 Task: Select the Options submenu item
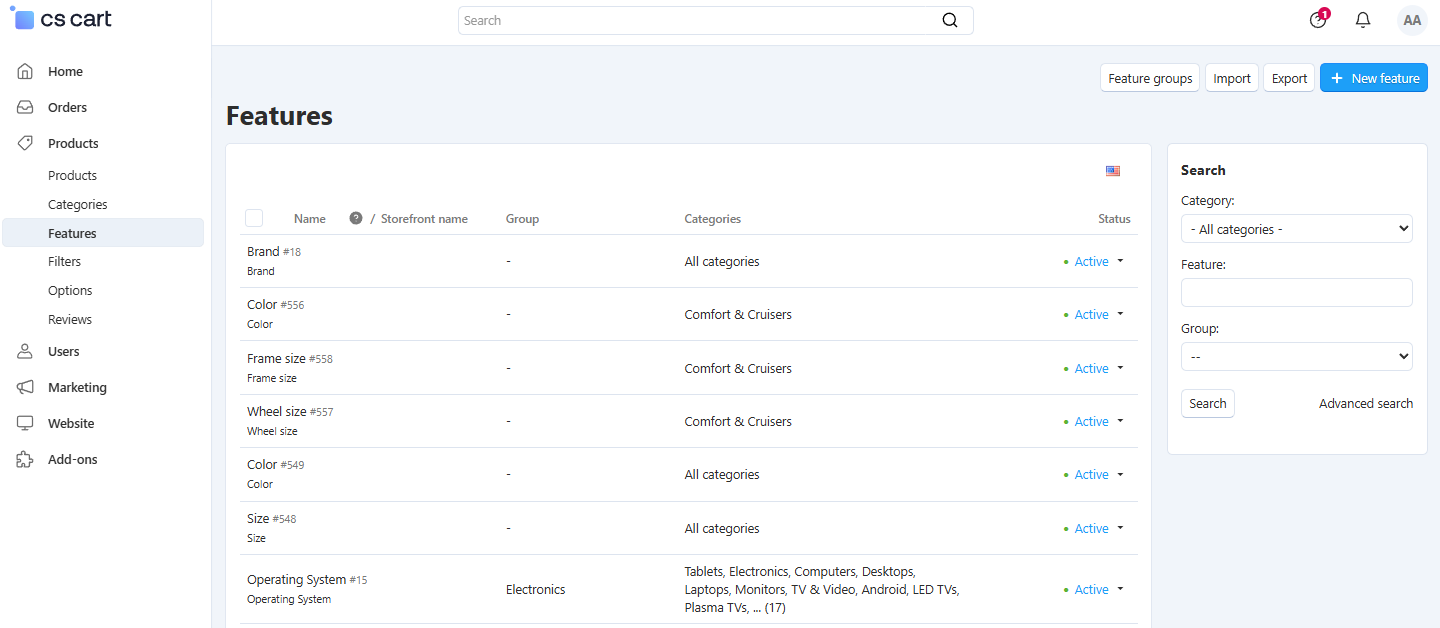click(70, 290)
